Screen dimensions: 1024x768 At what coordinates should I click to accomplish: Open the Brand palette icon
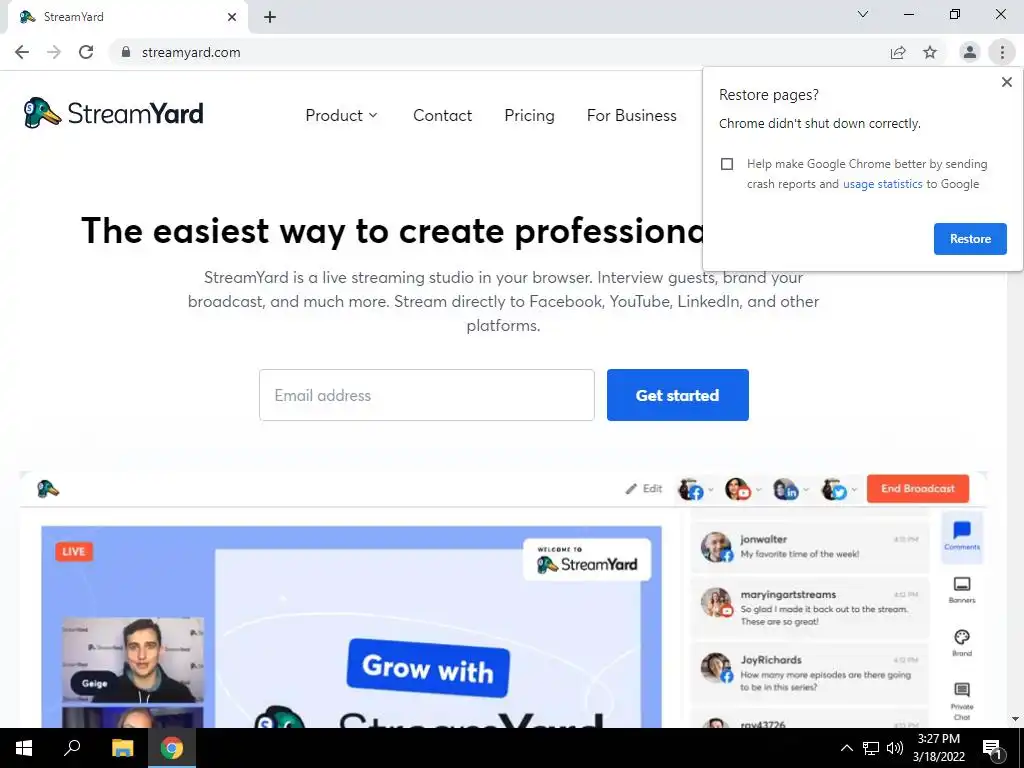point(962,643)
